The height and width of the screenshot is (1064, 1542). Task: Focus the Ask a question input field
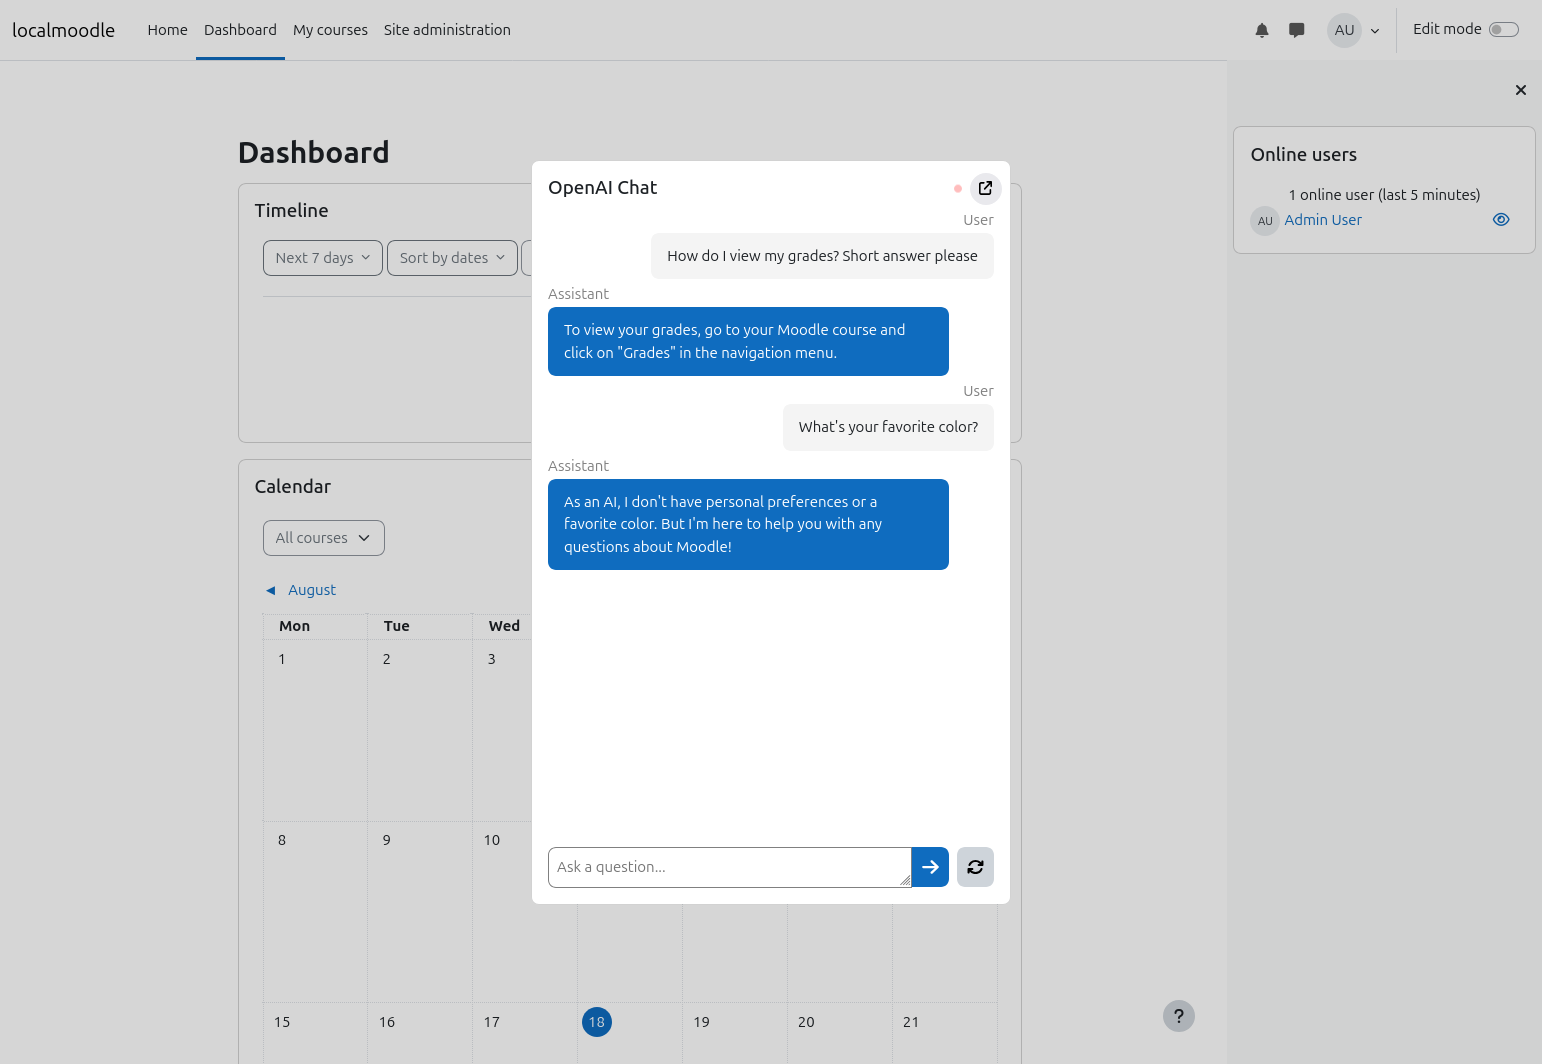coord(729,867)
